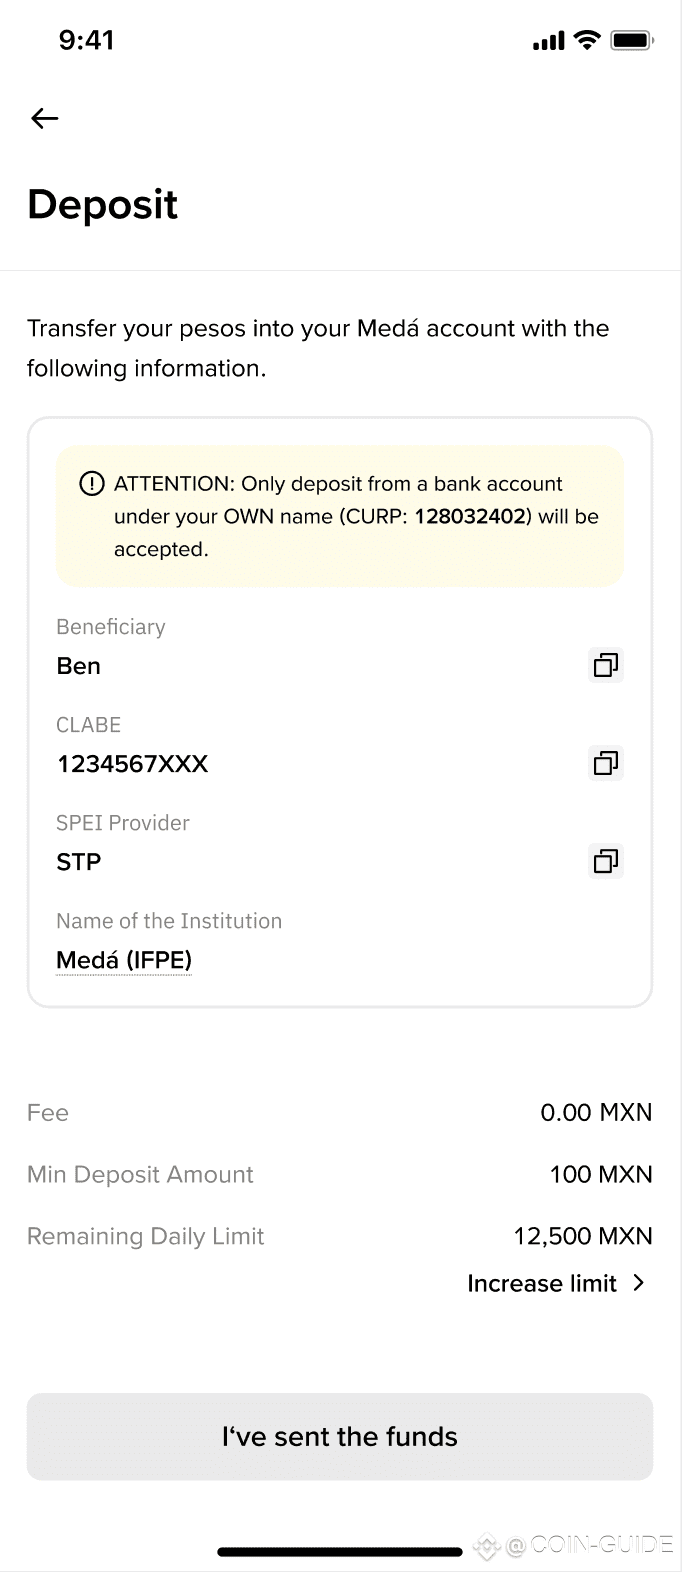
Task: Tap the CLABE value 1234567XXX
Action: coord(132,764)
